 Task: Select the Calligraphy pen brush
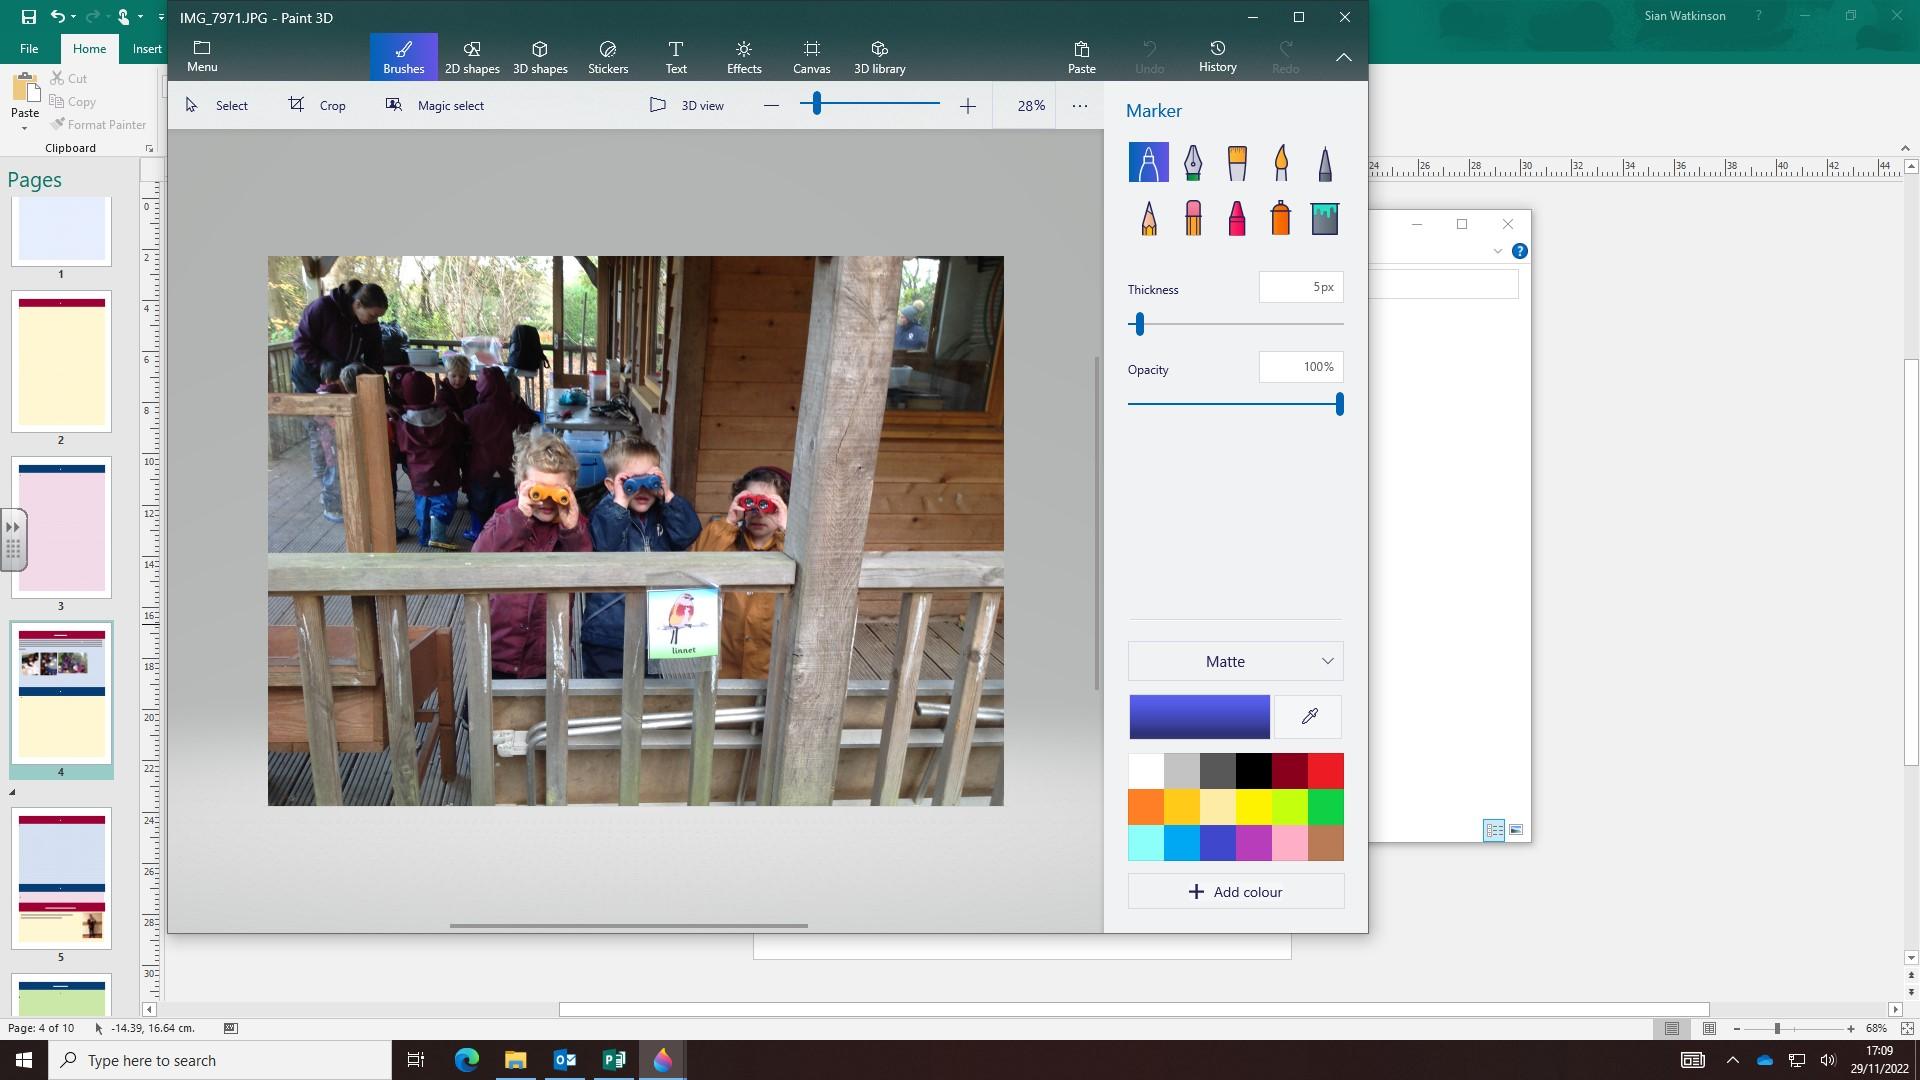point(1192,162)
